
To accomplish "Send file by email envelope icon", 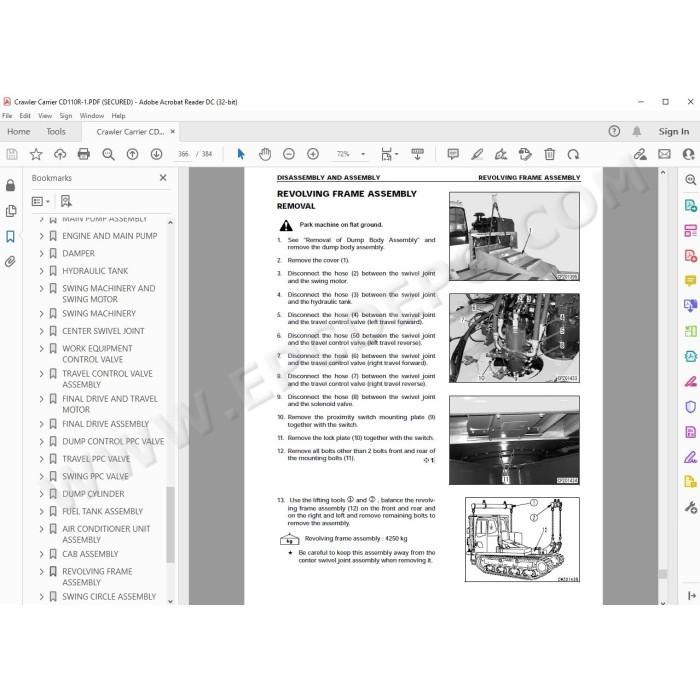I will click(664, 154).
